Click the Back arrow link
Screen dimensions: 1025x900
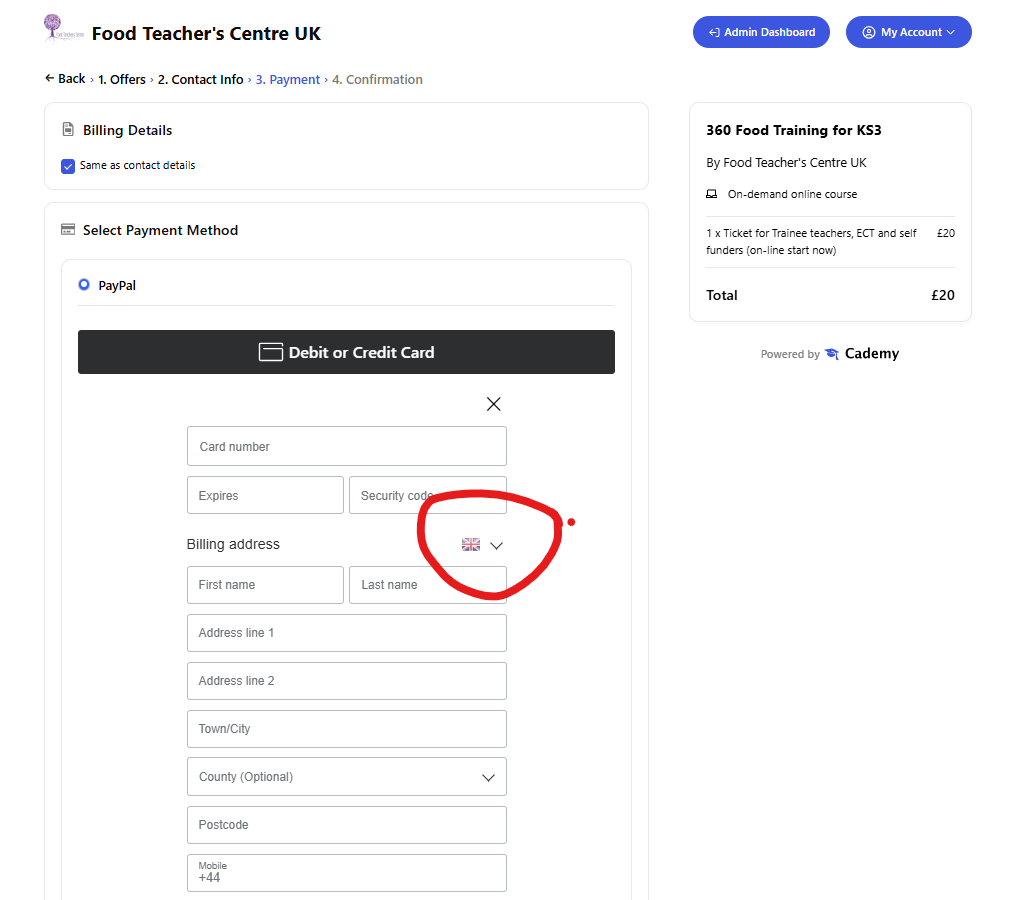pos(65,79)
